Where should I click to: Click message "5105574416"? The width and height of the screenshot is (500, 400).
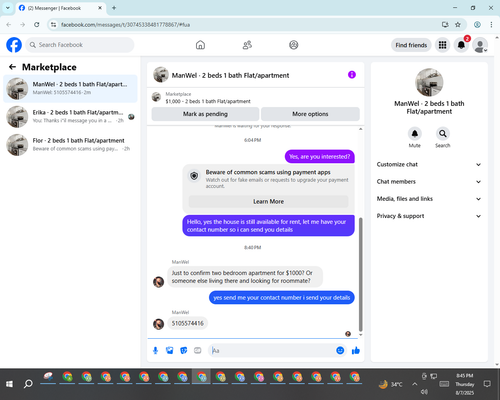(x=188, y=323)
